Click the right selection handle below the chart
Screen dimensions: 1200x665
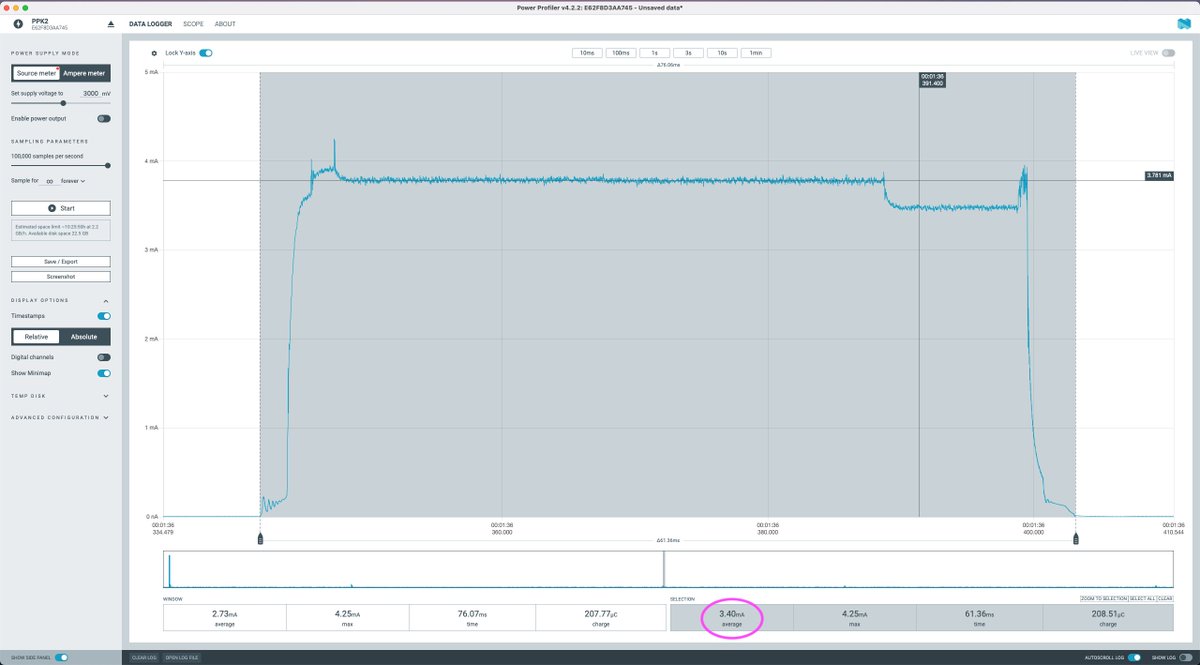1076,540
